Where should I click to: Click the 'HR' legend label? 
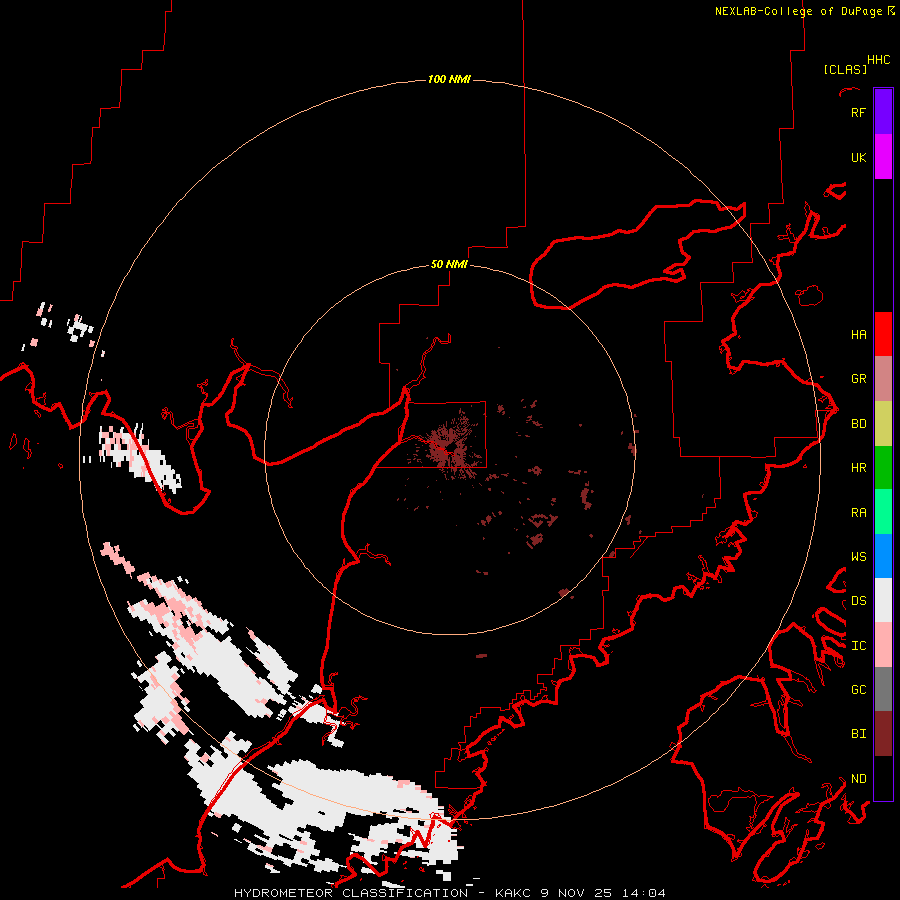(x=858, y=468)
